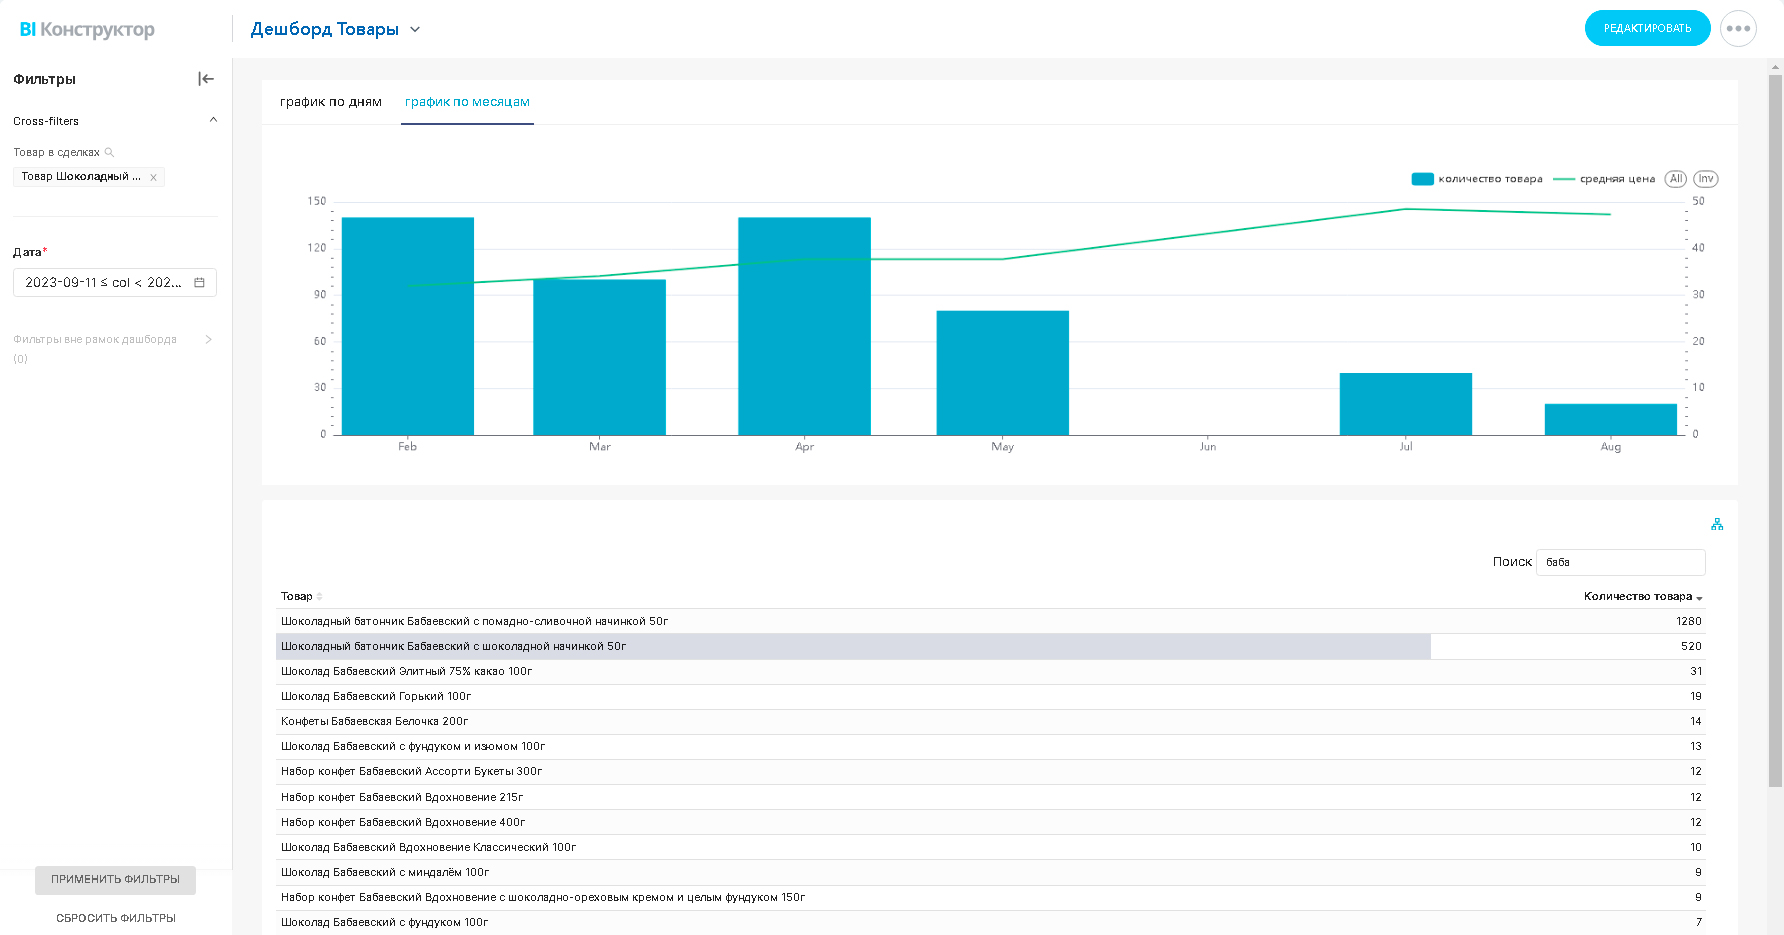Collapse the Cross-filters section

[x=213, y=120]
